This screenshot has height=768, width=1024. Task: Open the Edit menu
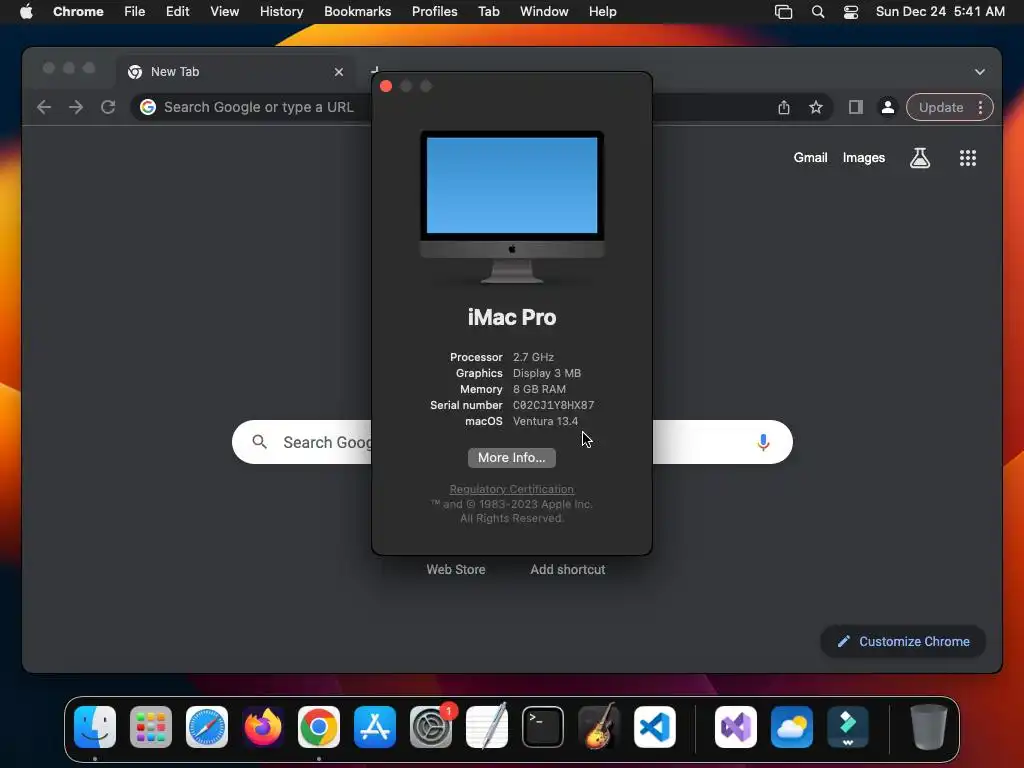point(178,12)
